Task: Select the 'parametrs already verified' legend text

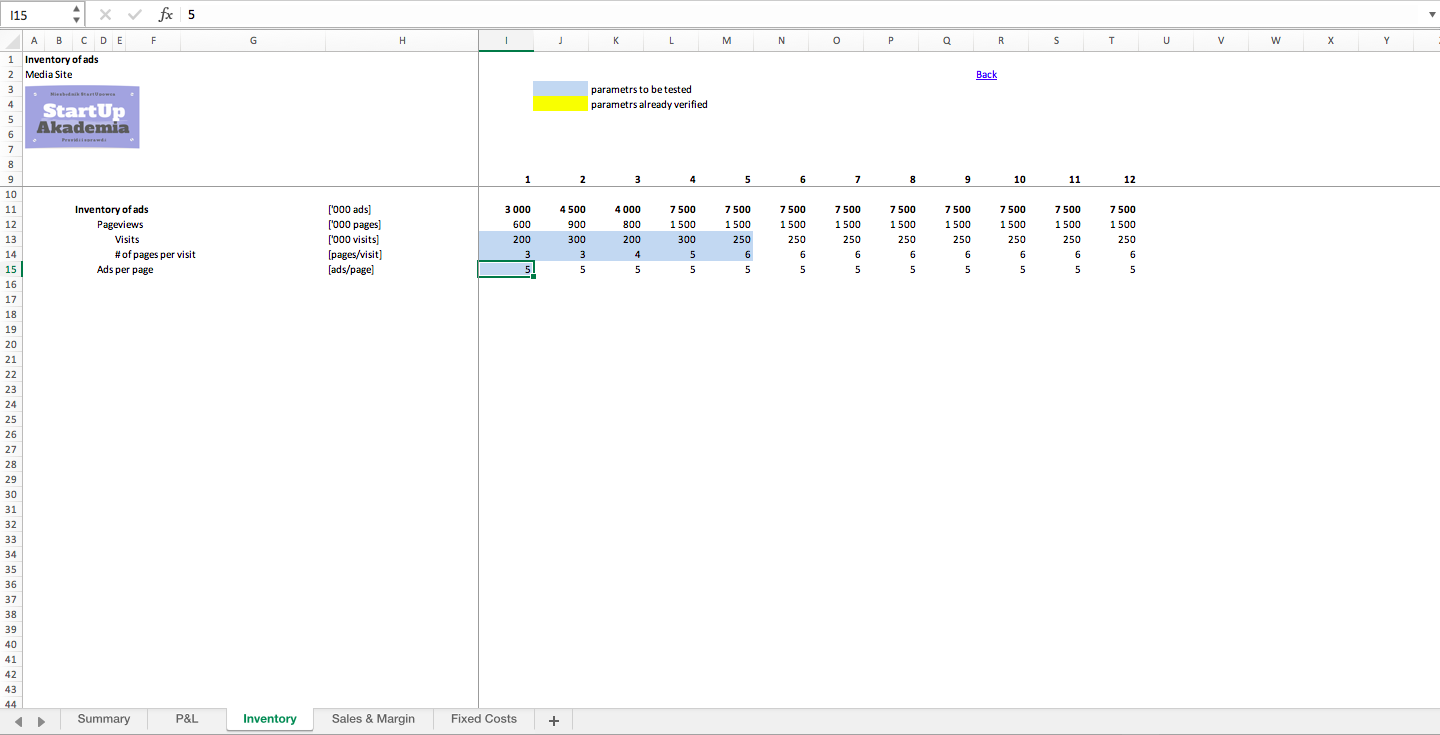Action: pyautogui.click(x=649, y=105)
